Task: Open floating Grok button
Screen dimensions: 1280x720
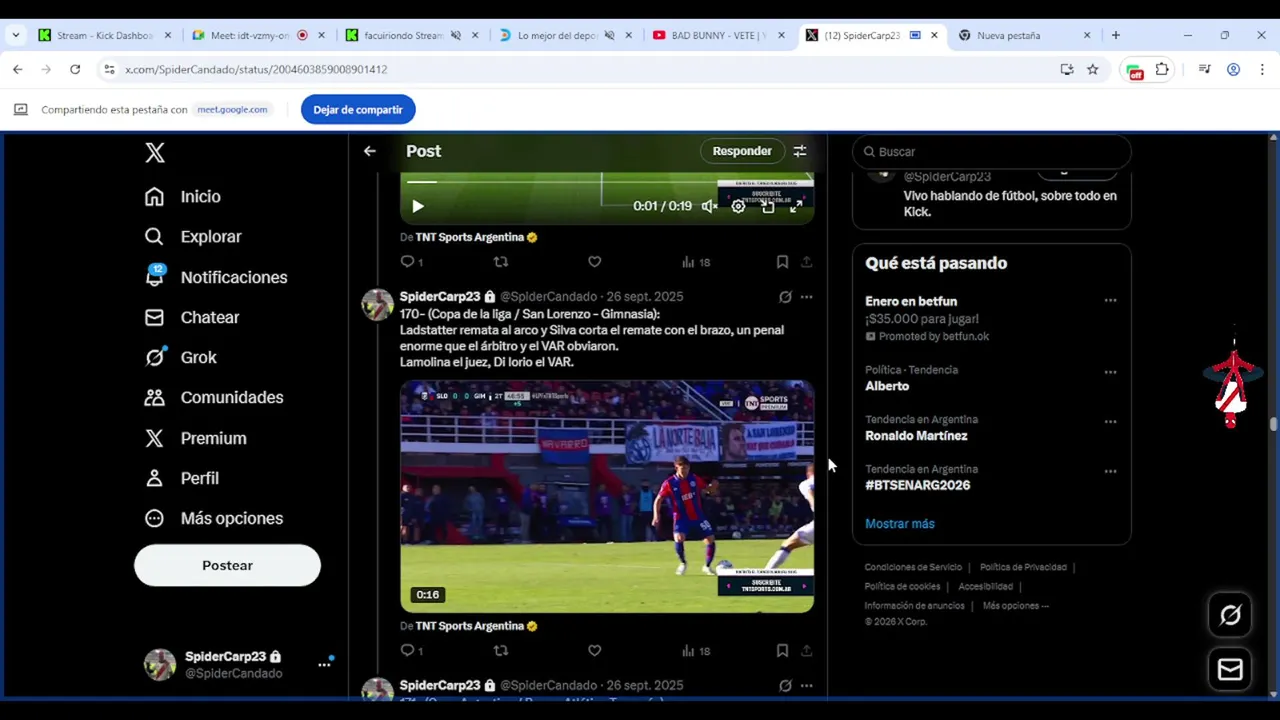Action: coord(1231,615)
